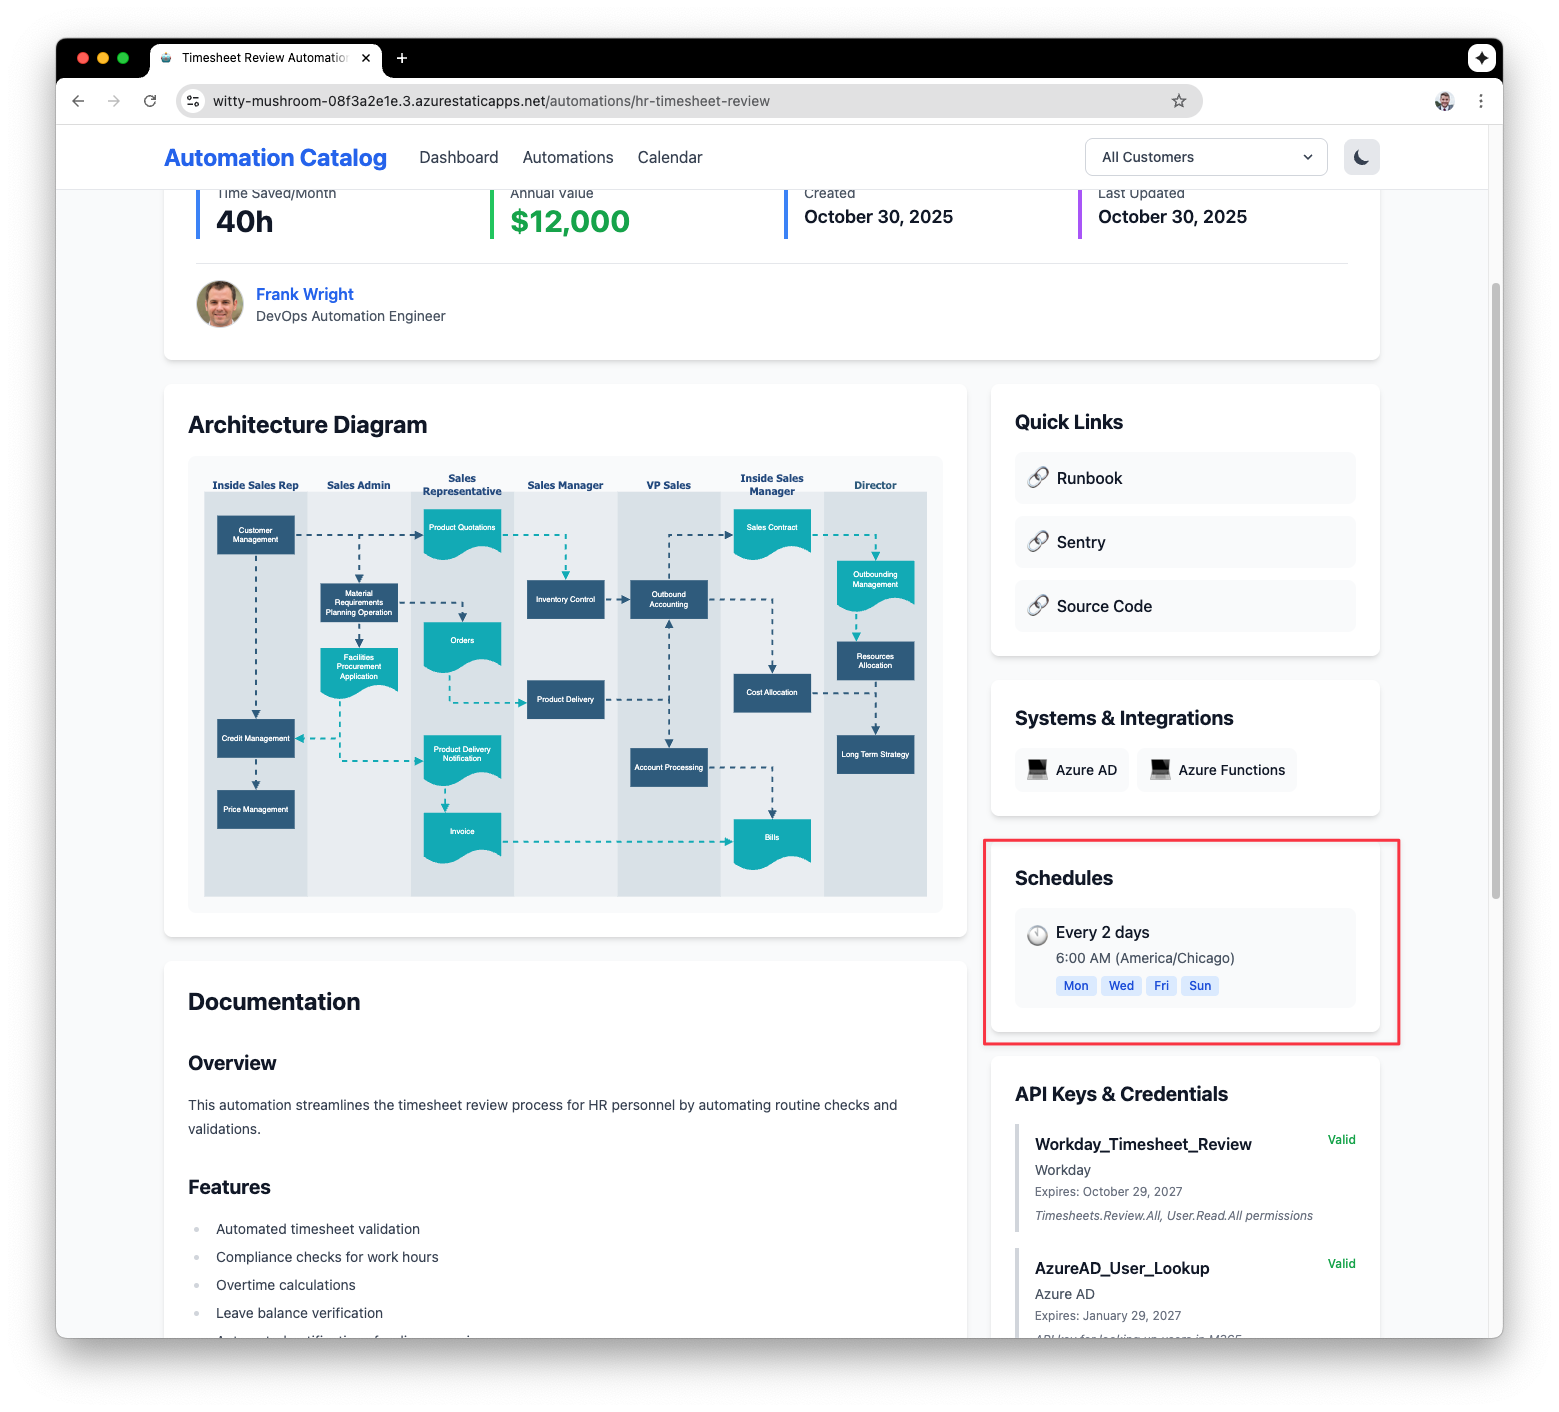Open the Automations nav item
Image resolution: width=1559 pixels, height=1412 pixels.
(x=567, y=157)
